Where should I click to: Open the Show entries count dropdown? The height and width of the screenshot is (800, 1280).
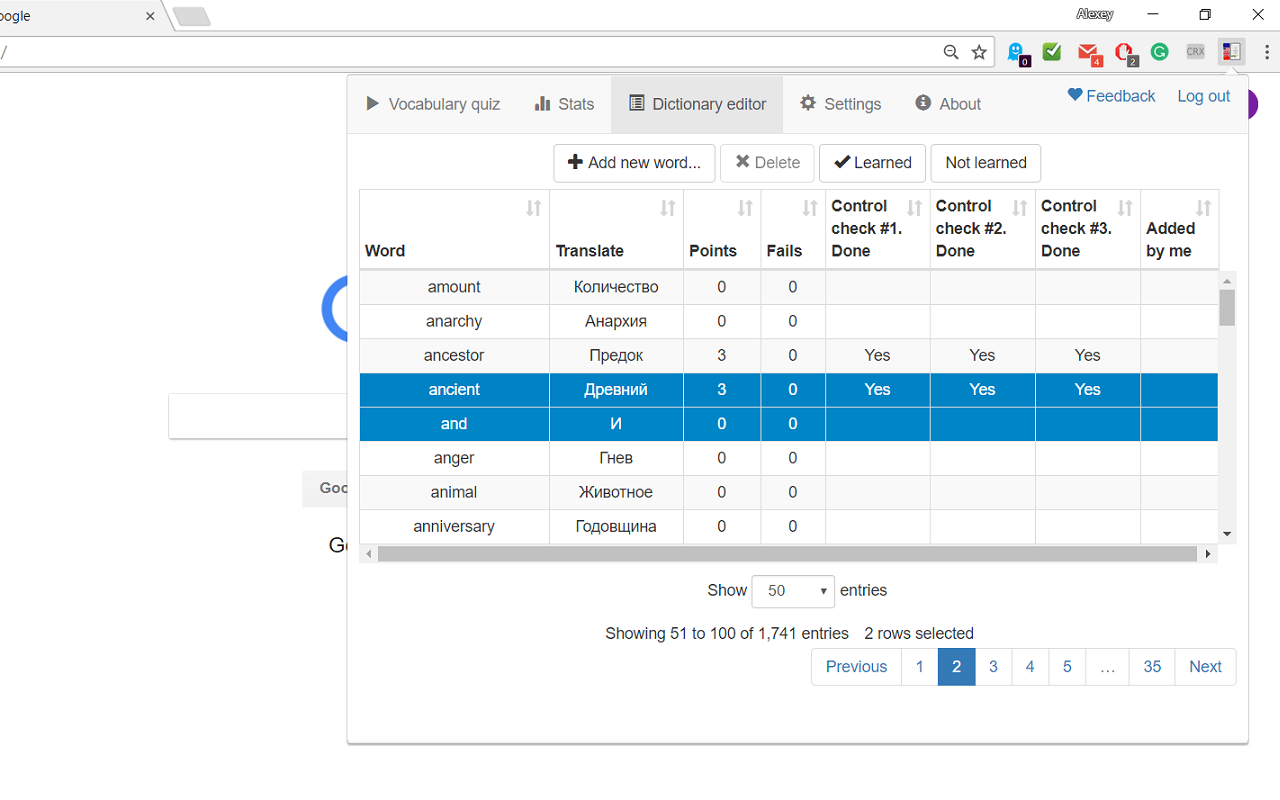[x=793, y=591]
